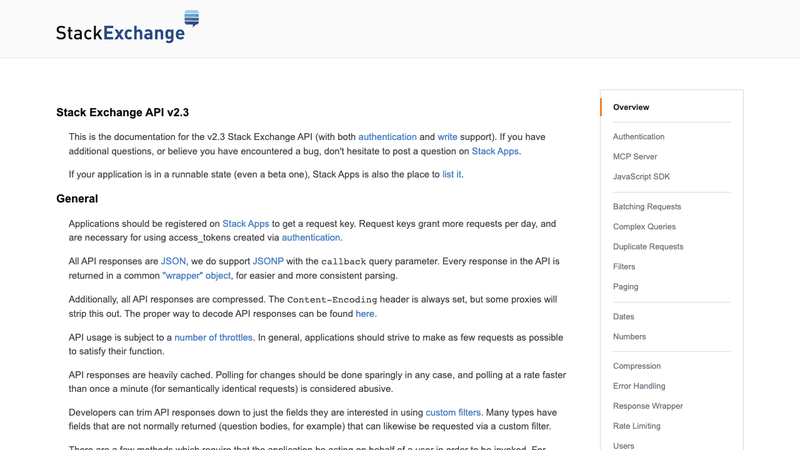
Task: Click the 'list it' link
Action: pos(452,174)
